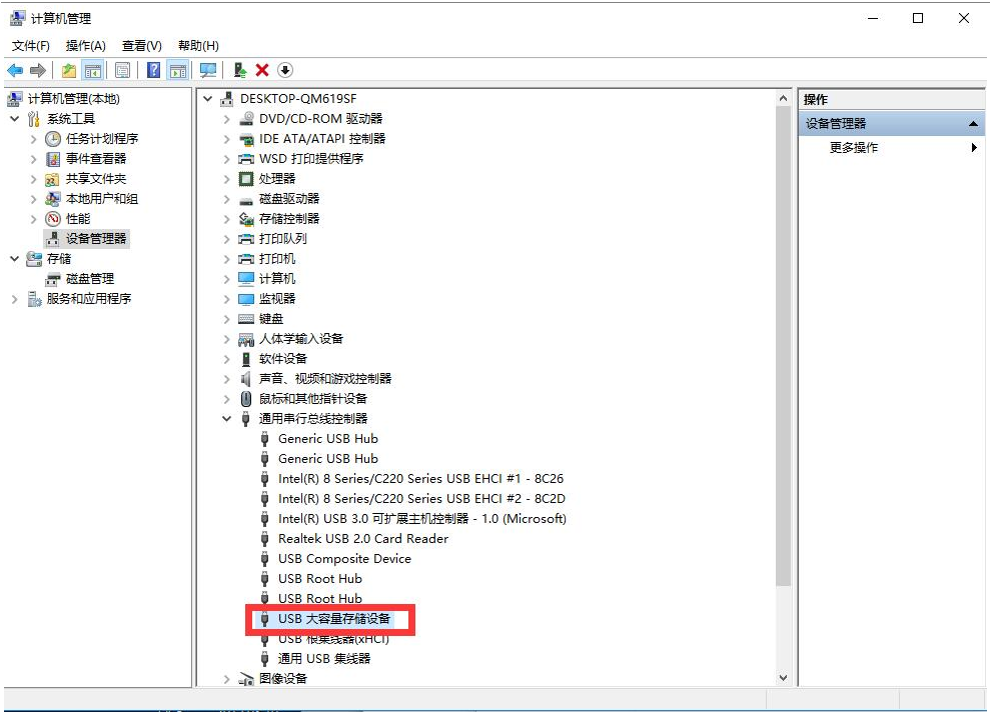Viewport: 990px width, 714px height.
Task: Click the Update Driver green arrow icon
Action: [240, 70]
